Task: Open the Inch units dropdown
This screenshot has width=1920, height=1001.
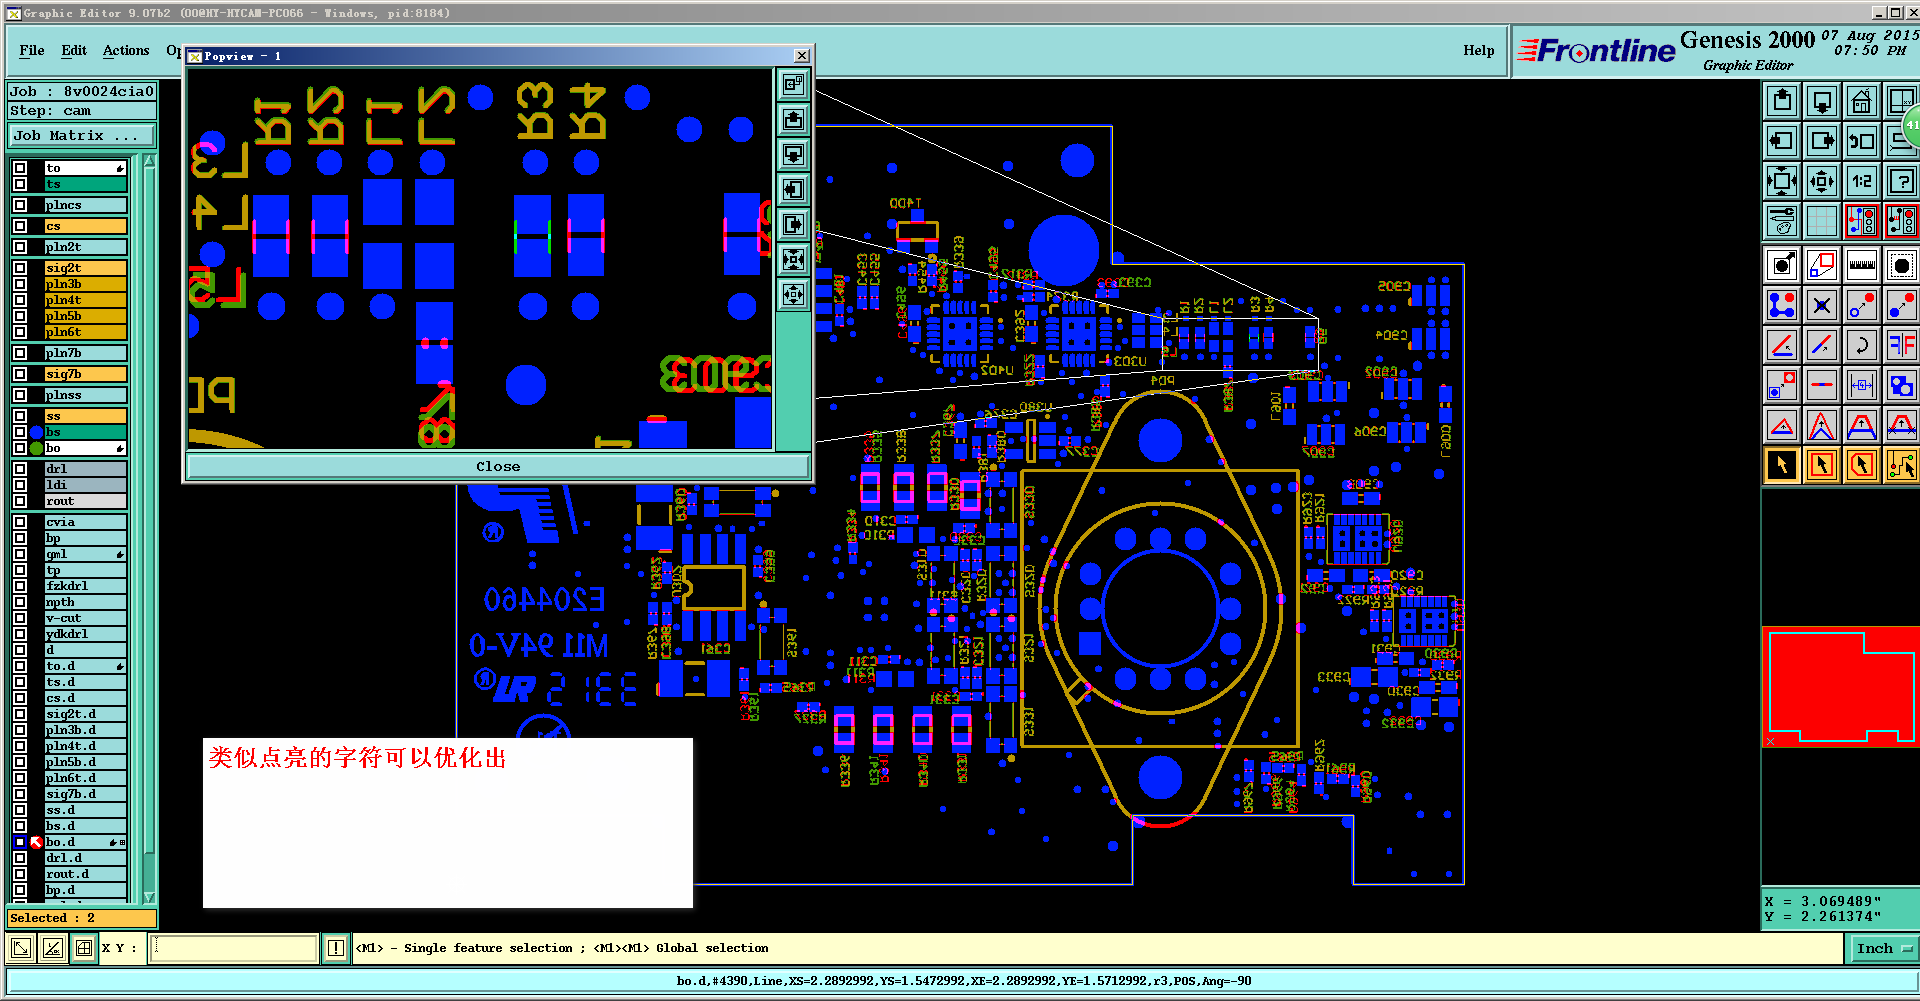Action: pos(1883,948)
